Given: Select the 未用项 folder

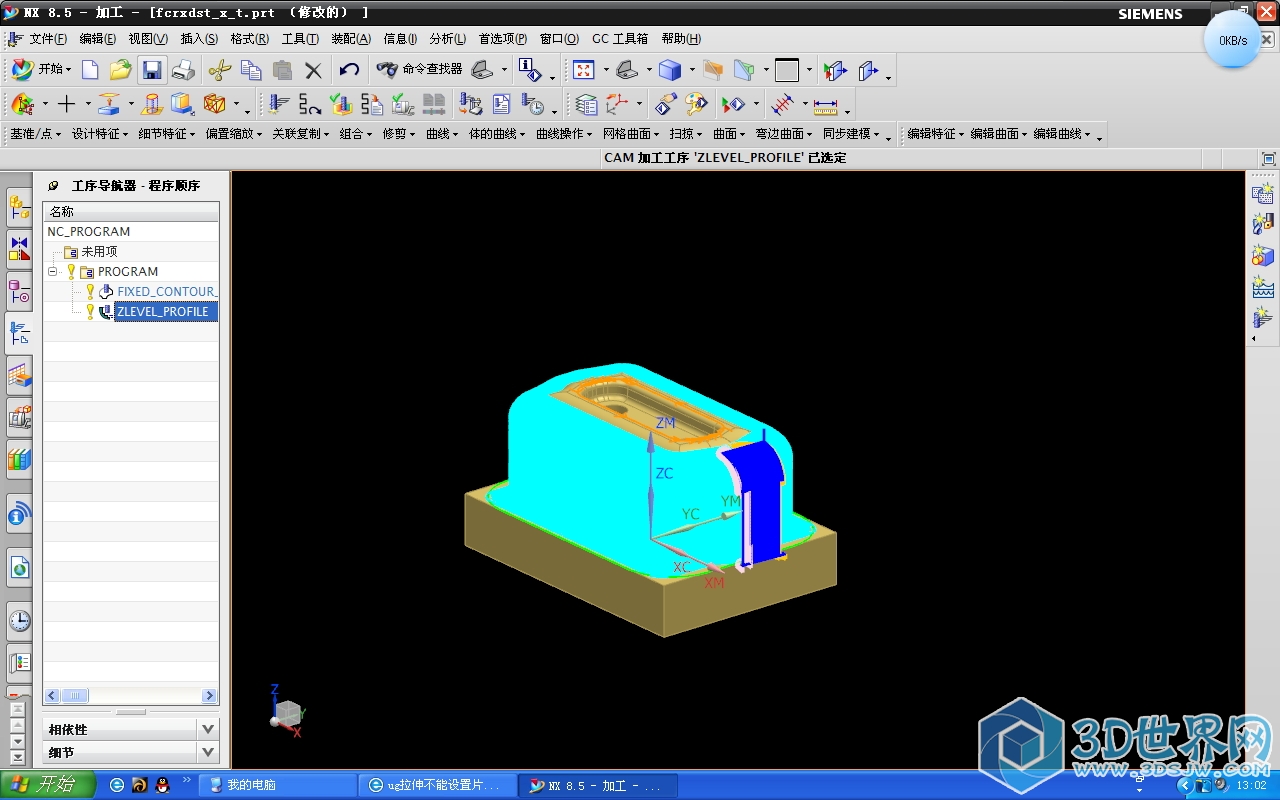Looking at the screenshot, I should 99,251.
